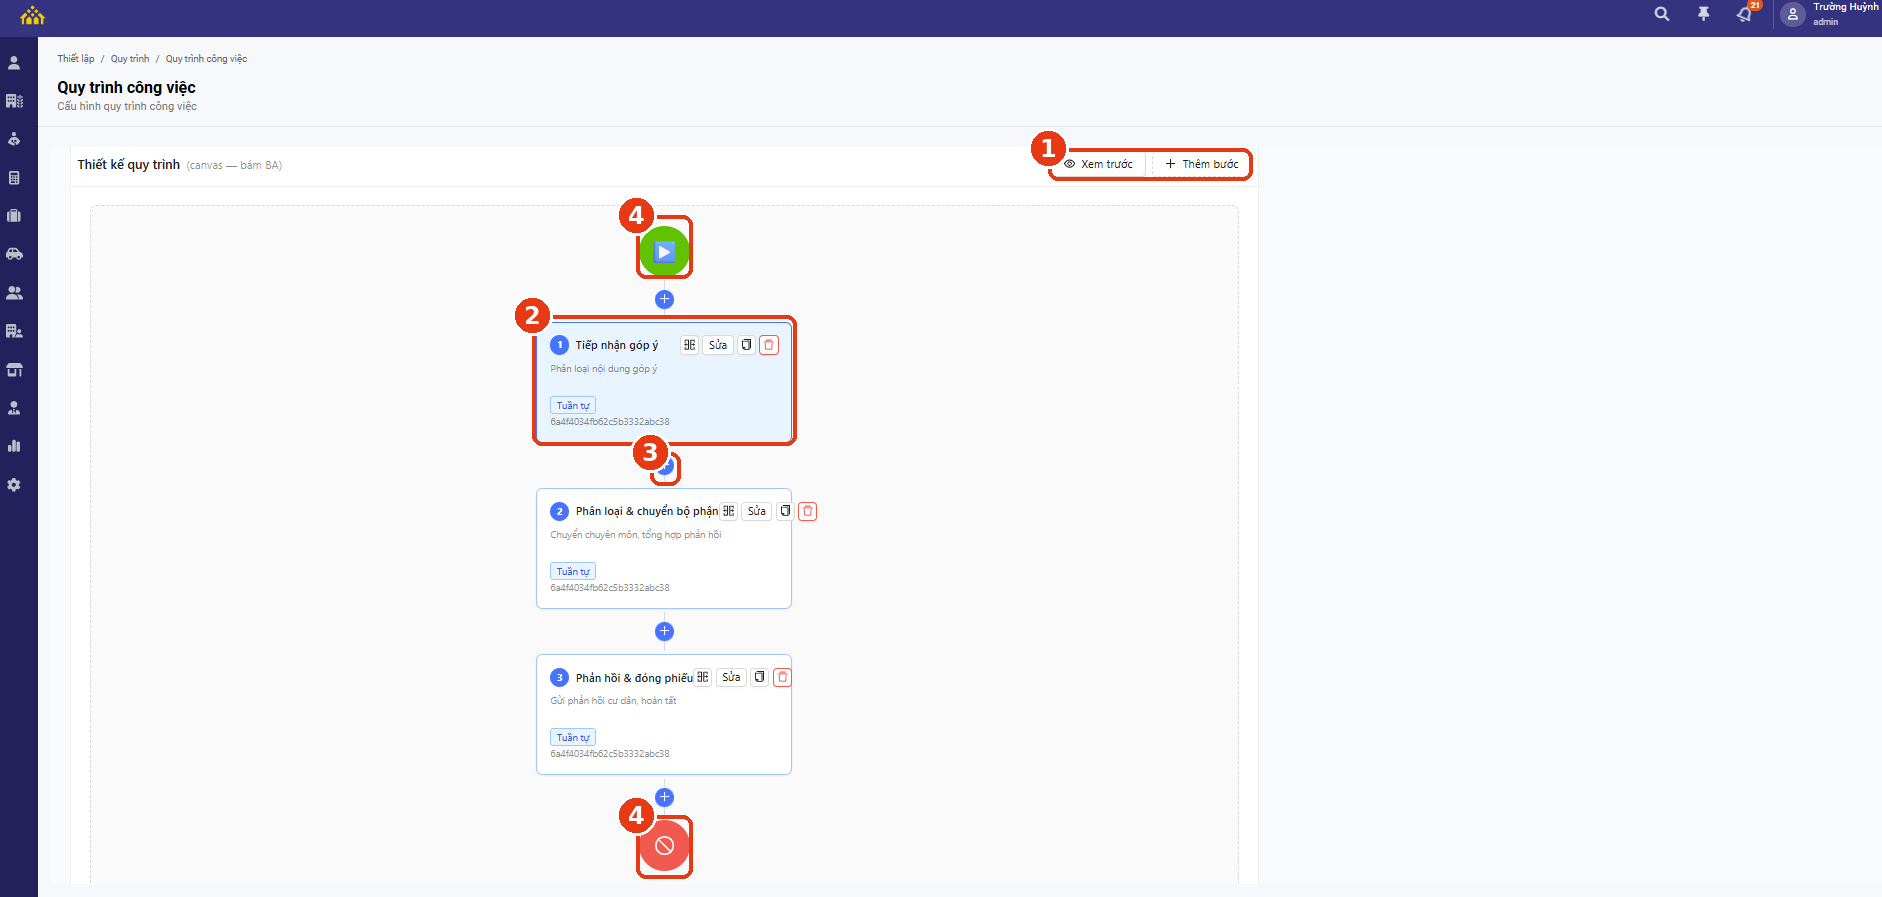Open the gear settings sidebar icon
The width and height of the screenshot is (1882, 897).
(x=14, y=485)
